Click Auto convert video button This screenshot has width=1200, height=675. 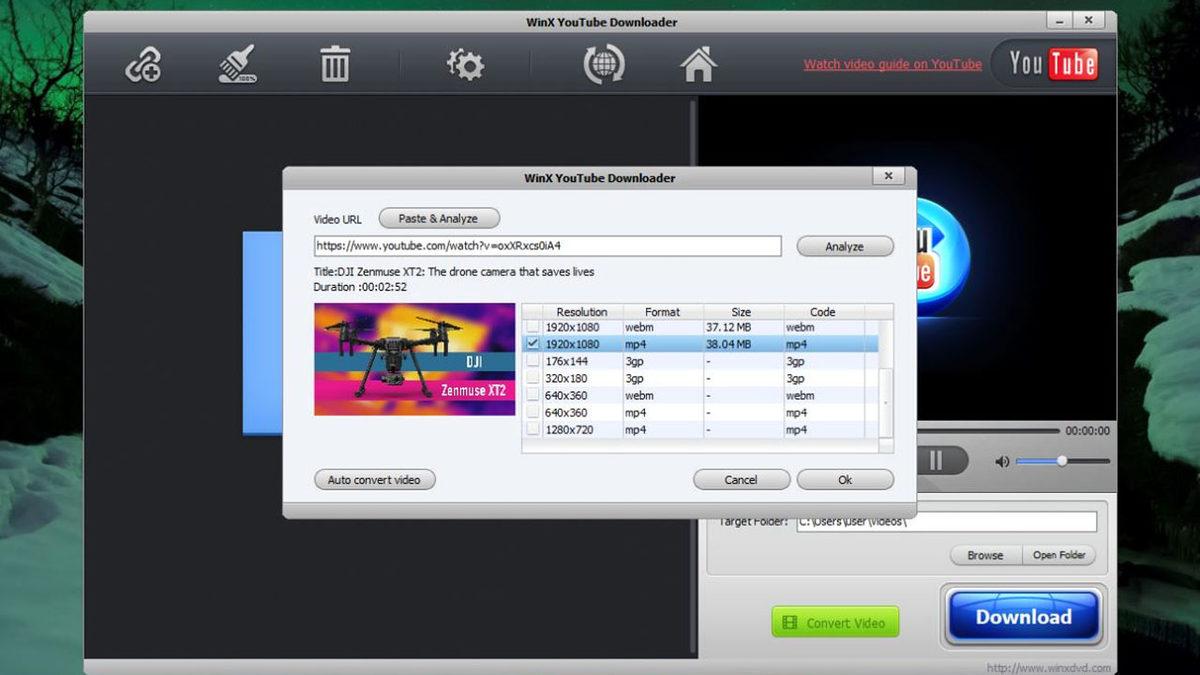[x=374, y=479]
